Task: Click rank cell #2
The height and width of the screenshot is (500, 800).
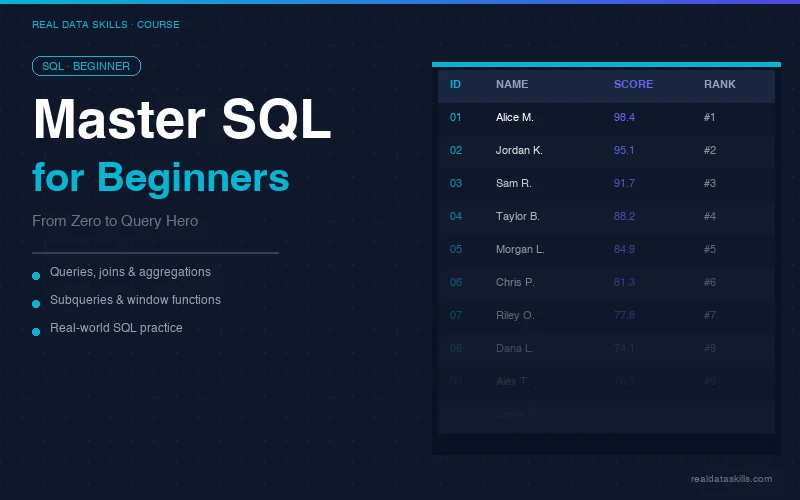Action: [710, 151]
